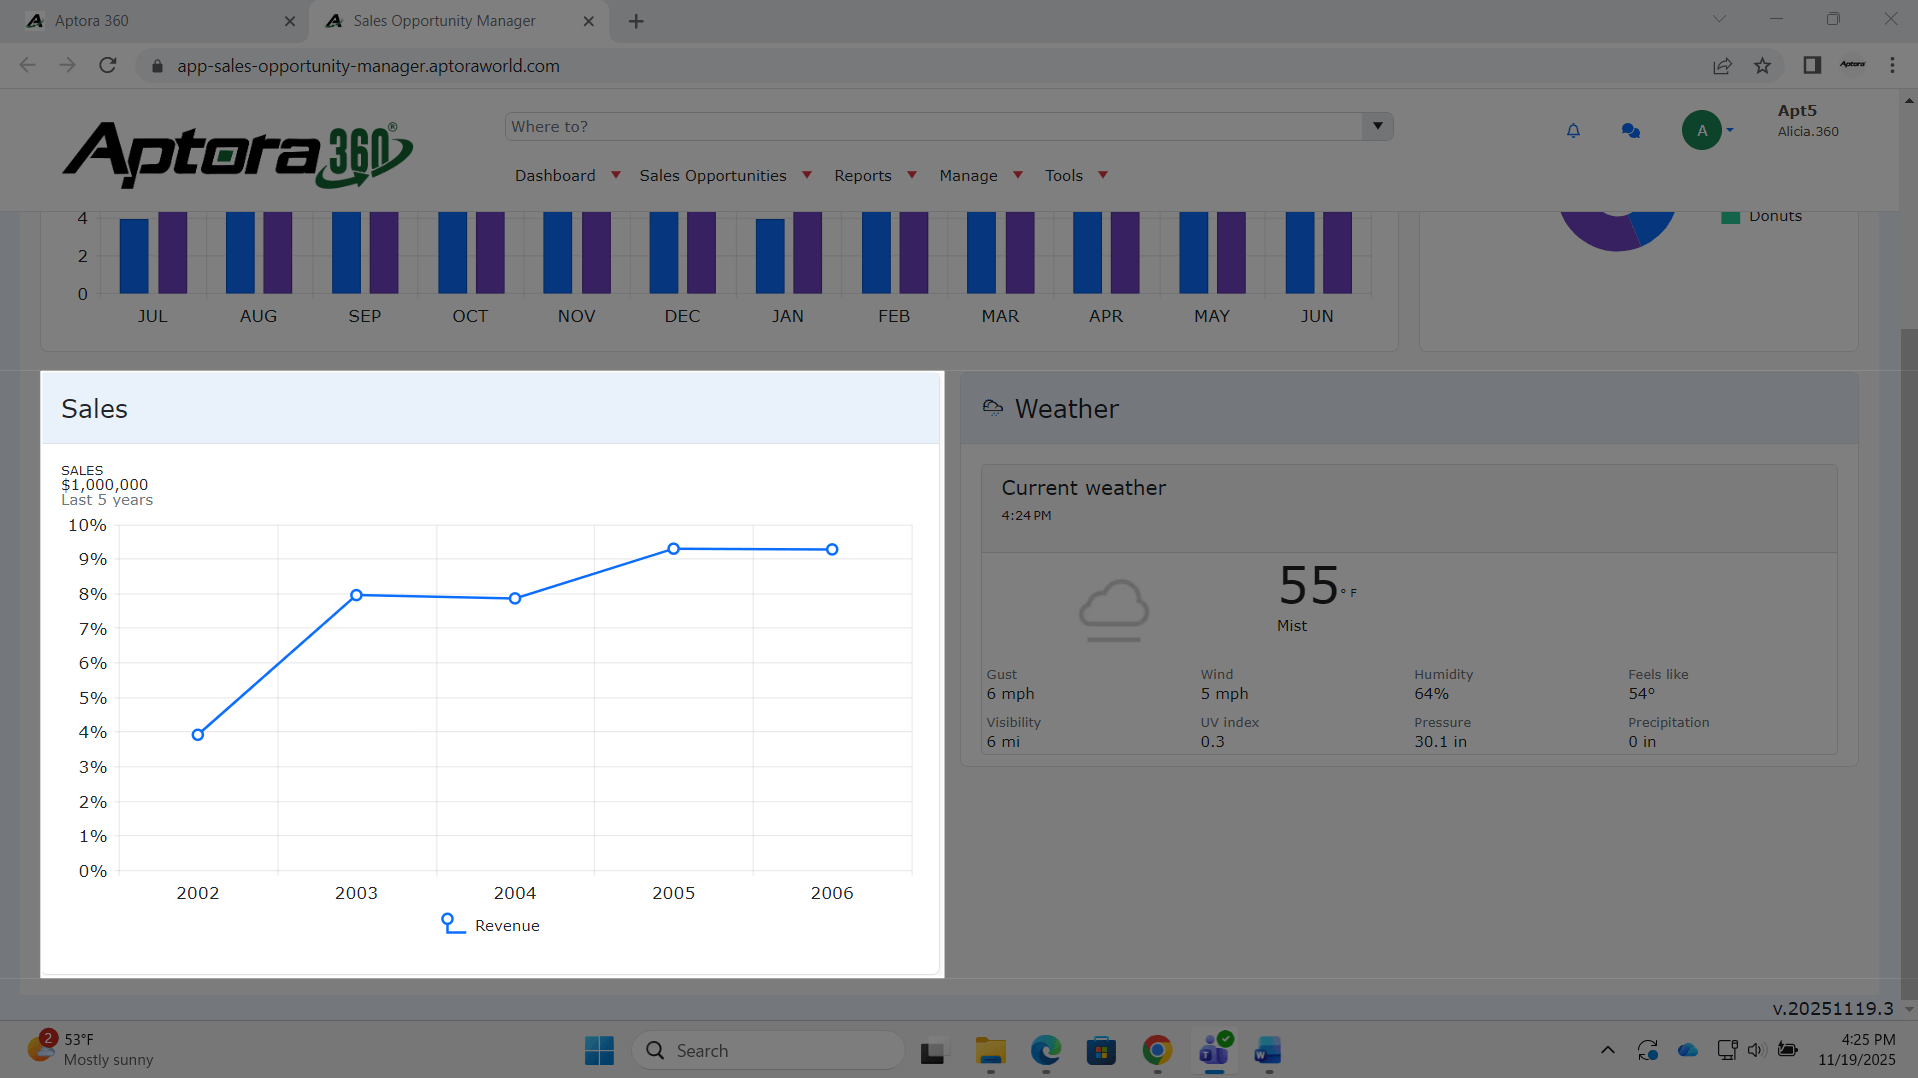Viewport: 1918px width, 1078px height.
Task: Bookmark page with the star icon
Action: click(x=1762, y=66)
